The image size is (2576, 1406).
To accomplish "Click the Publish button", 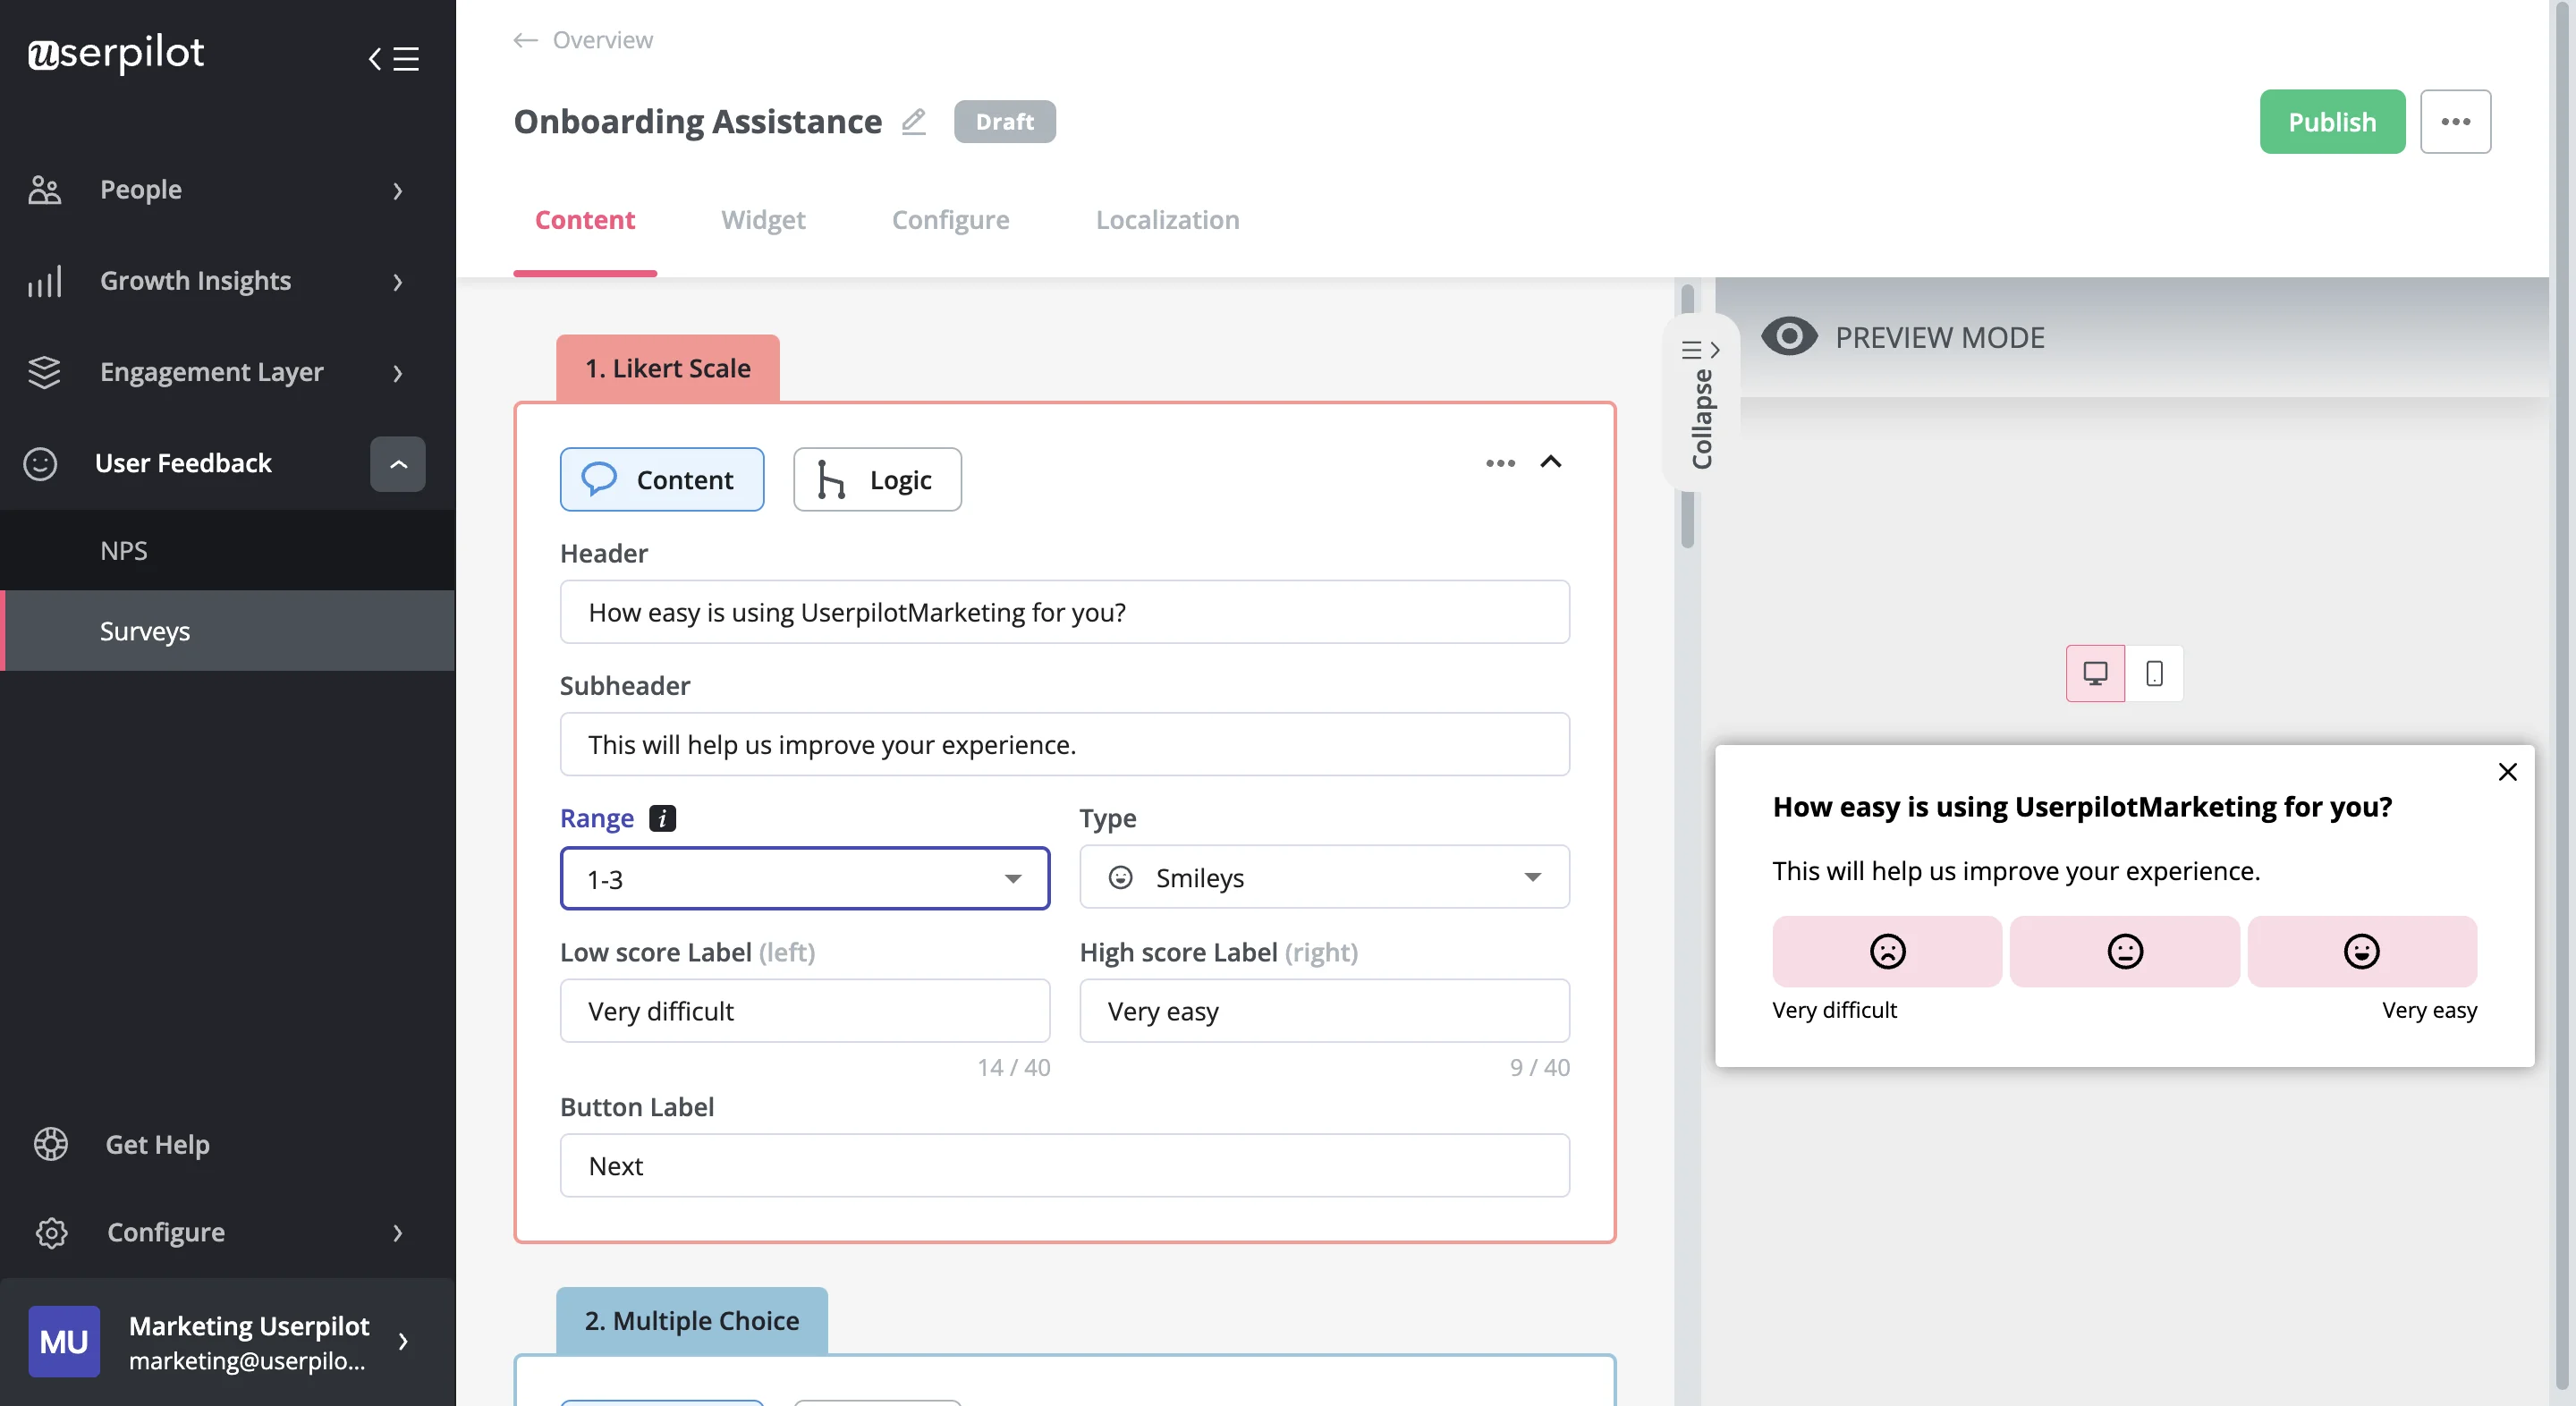I will (x=2332, y=121).
